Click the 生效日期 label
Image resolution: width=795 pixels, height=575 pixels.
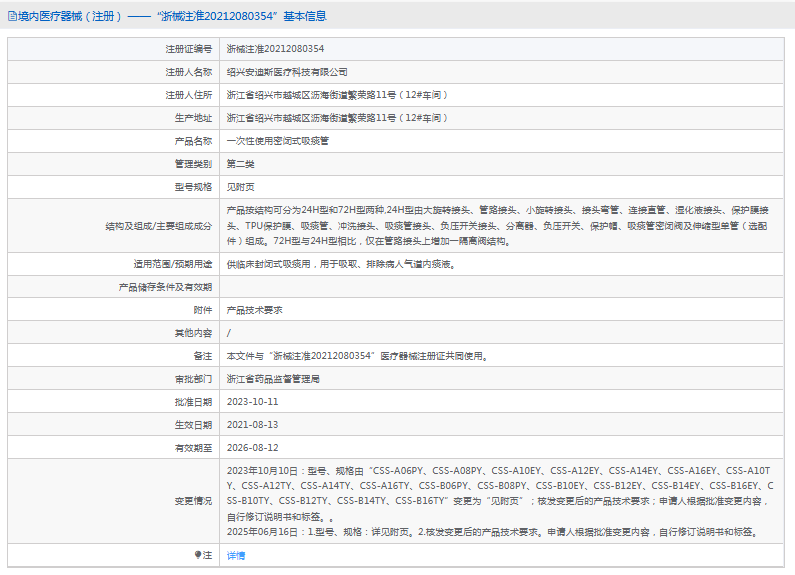(193, 424)
